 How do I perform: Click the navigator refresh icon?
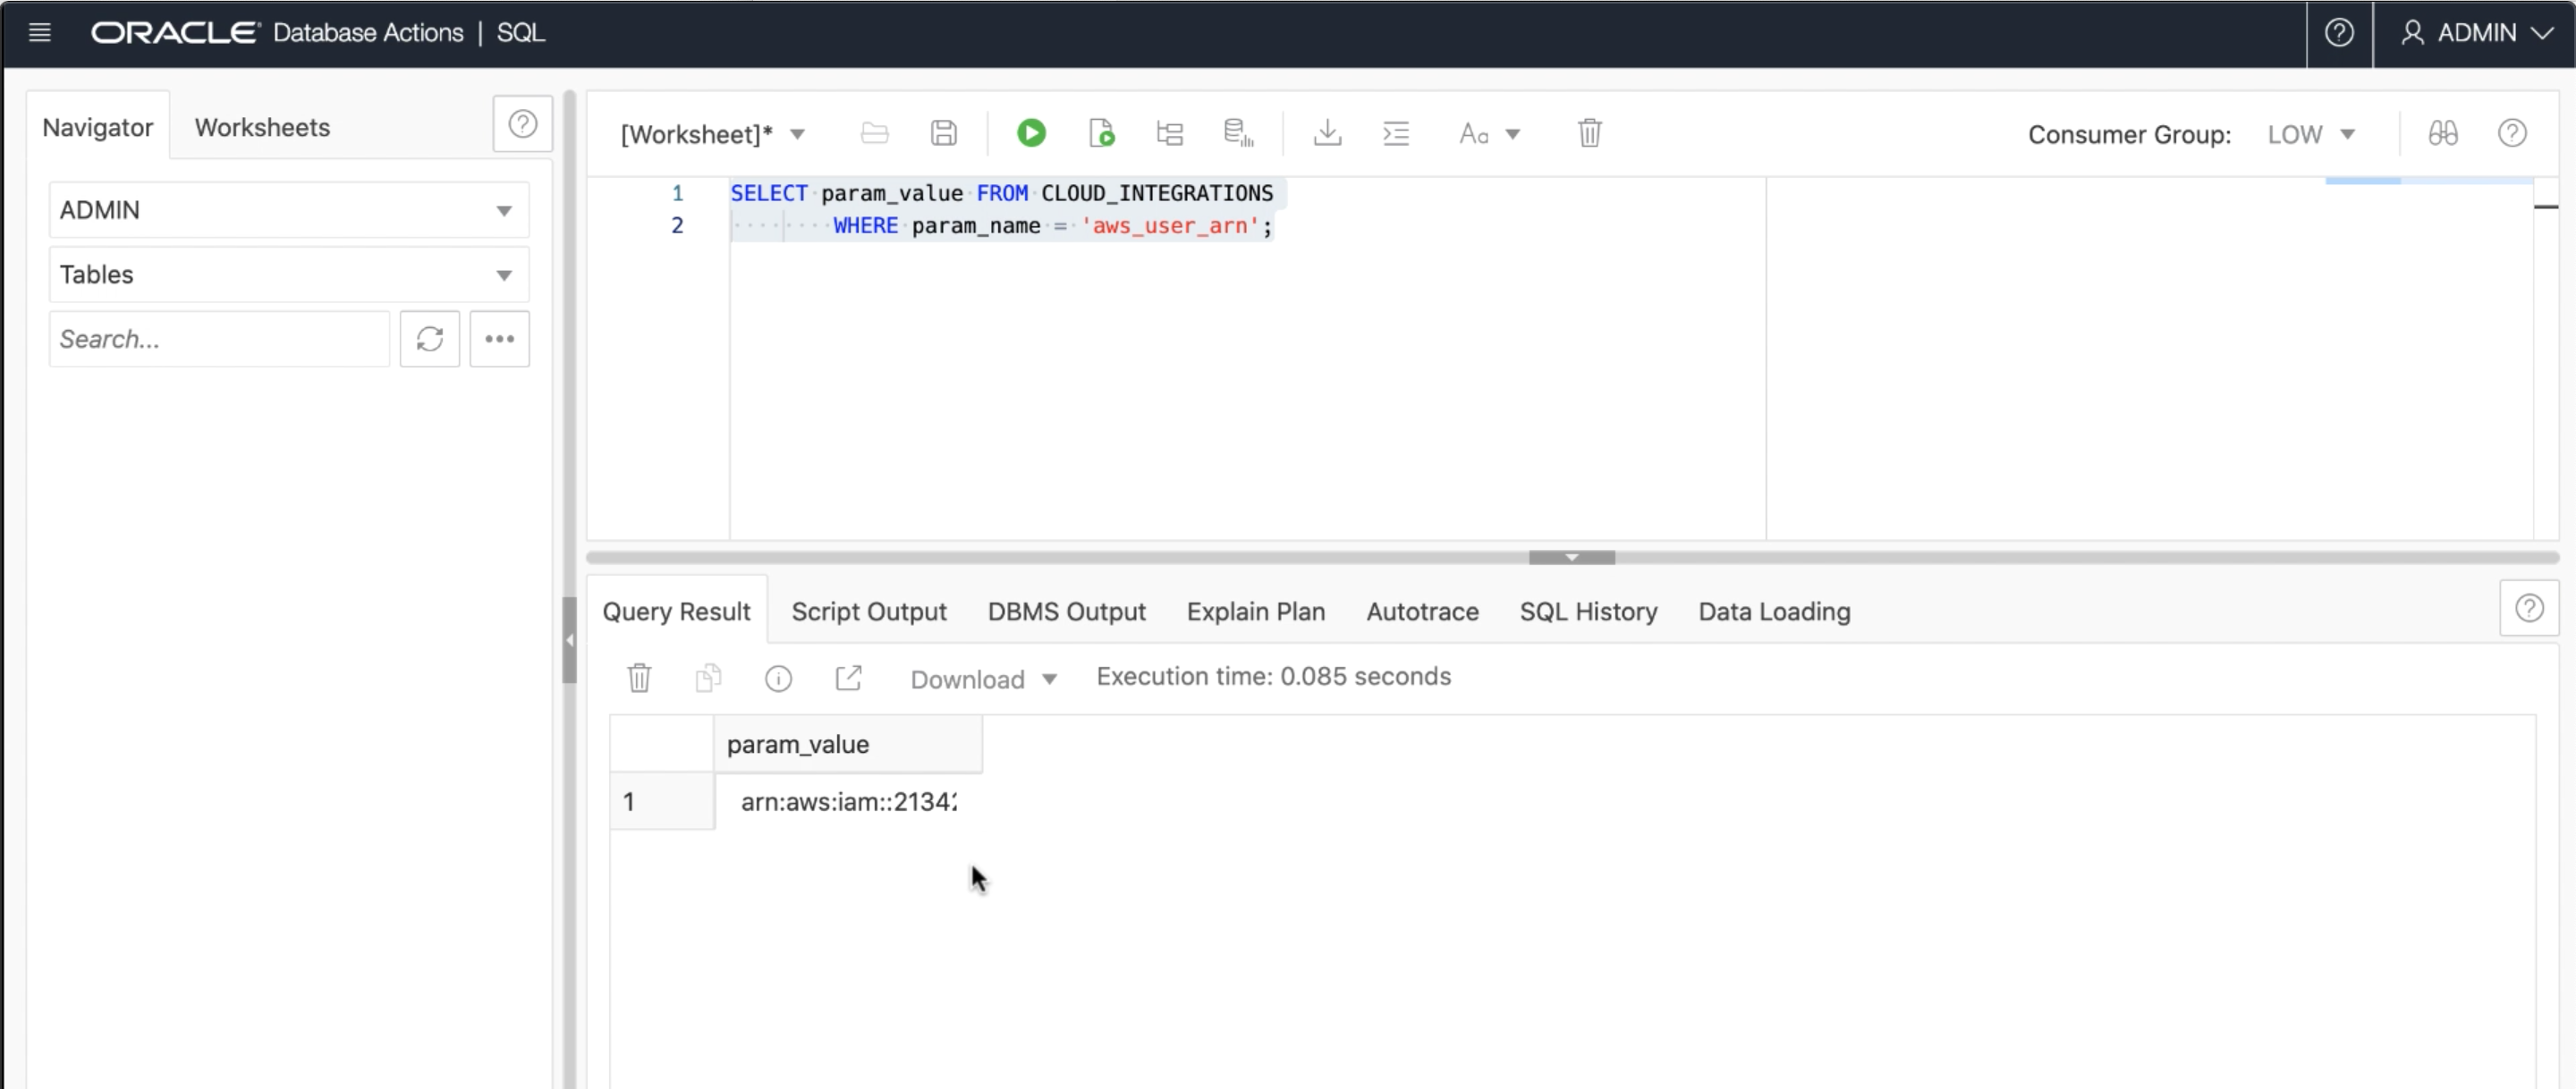pyautogui.click(x=430, y=339)
